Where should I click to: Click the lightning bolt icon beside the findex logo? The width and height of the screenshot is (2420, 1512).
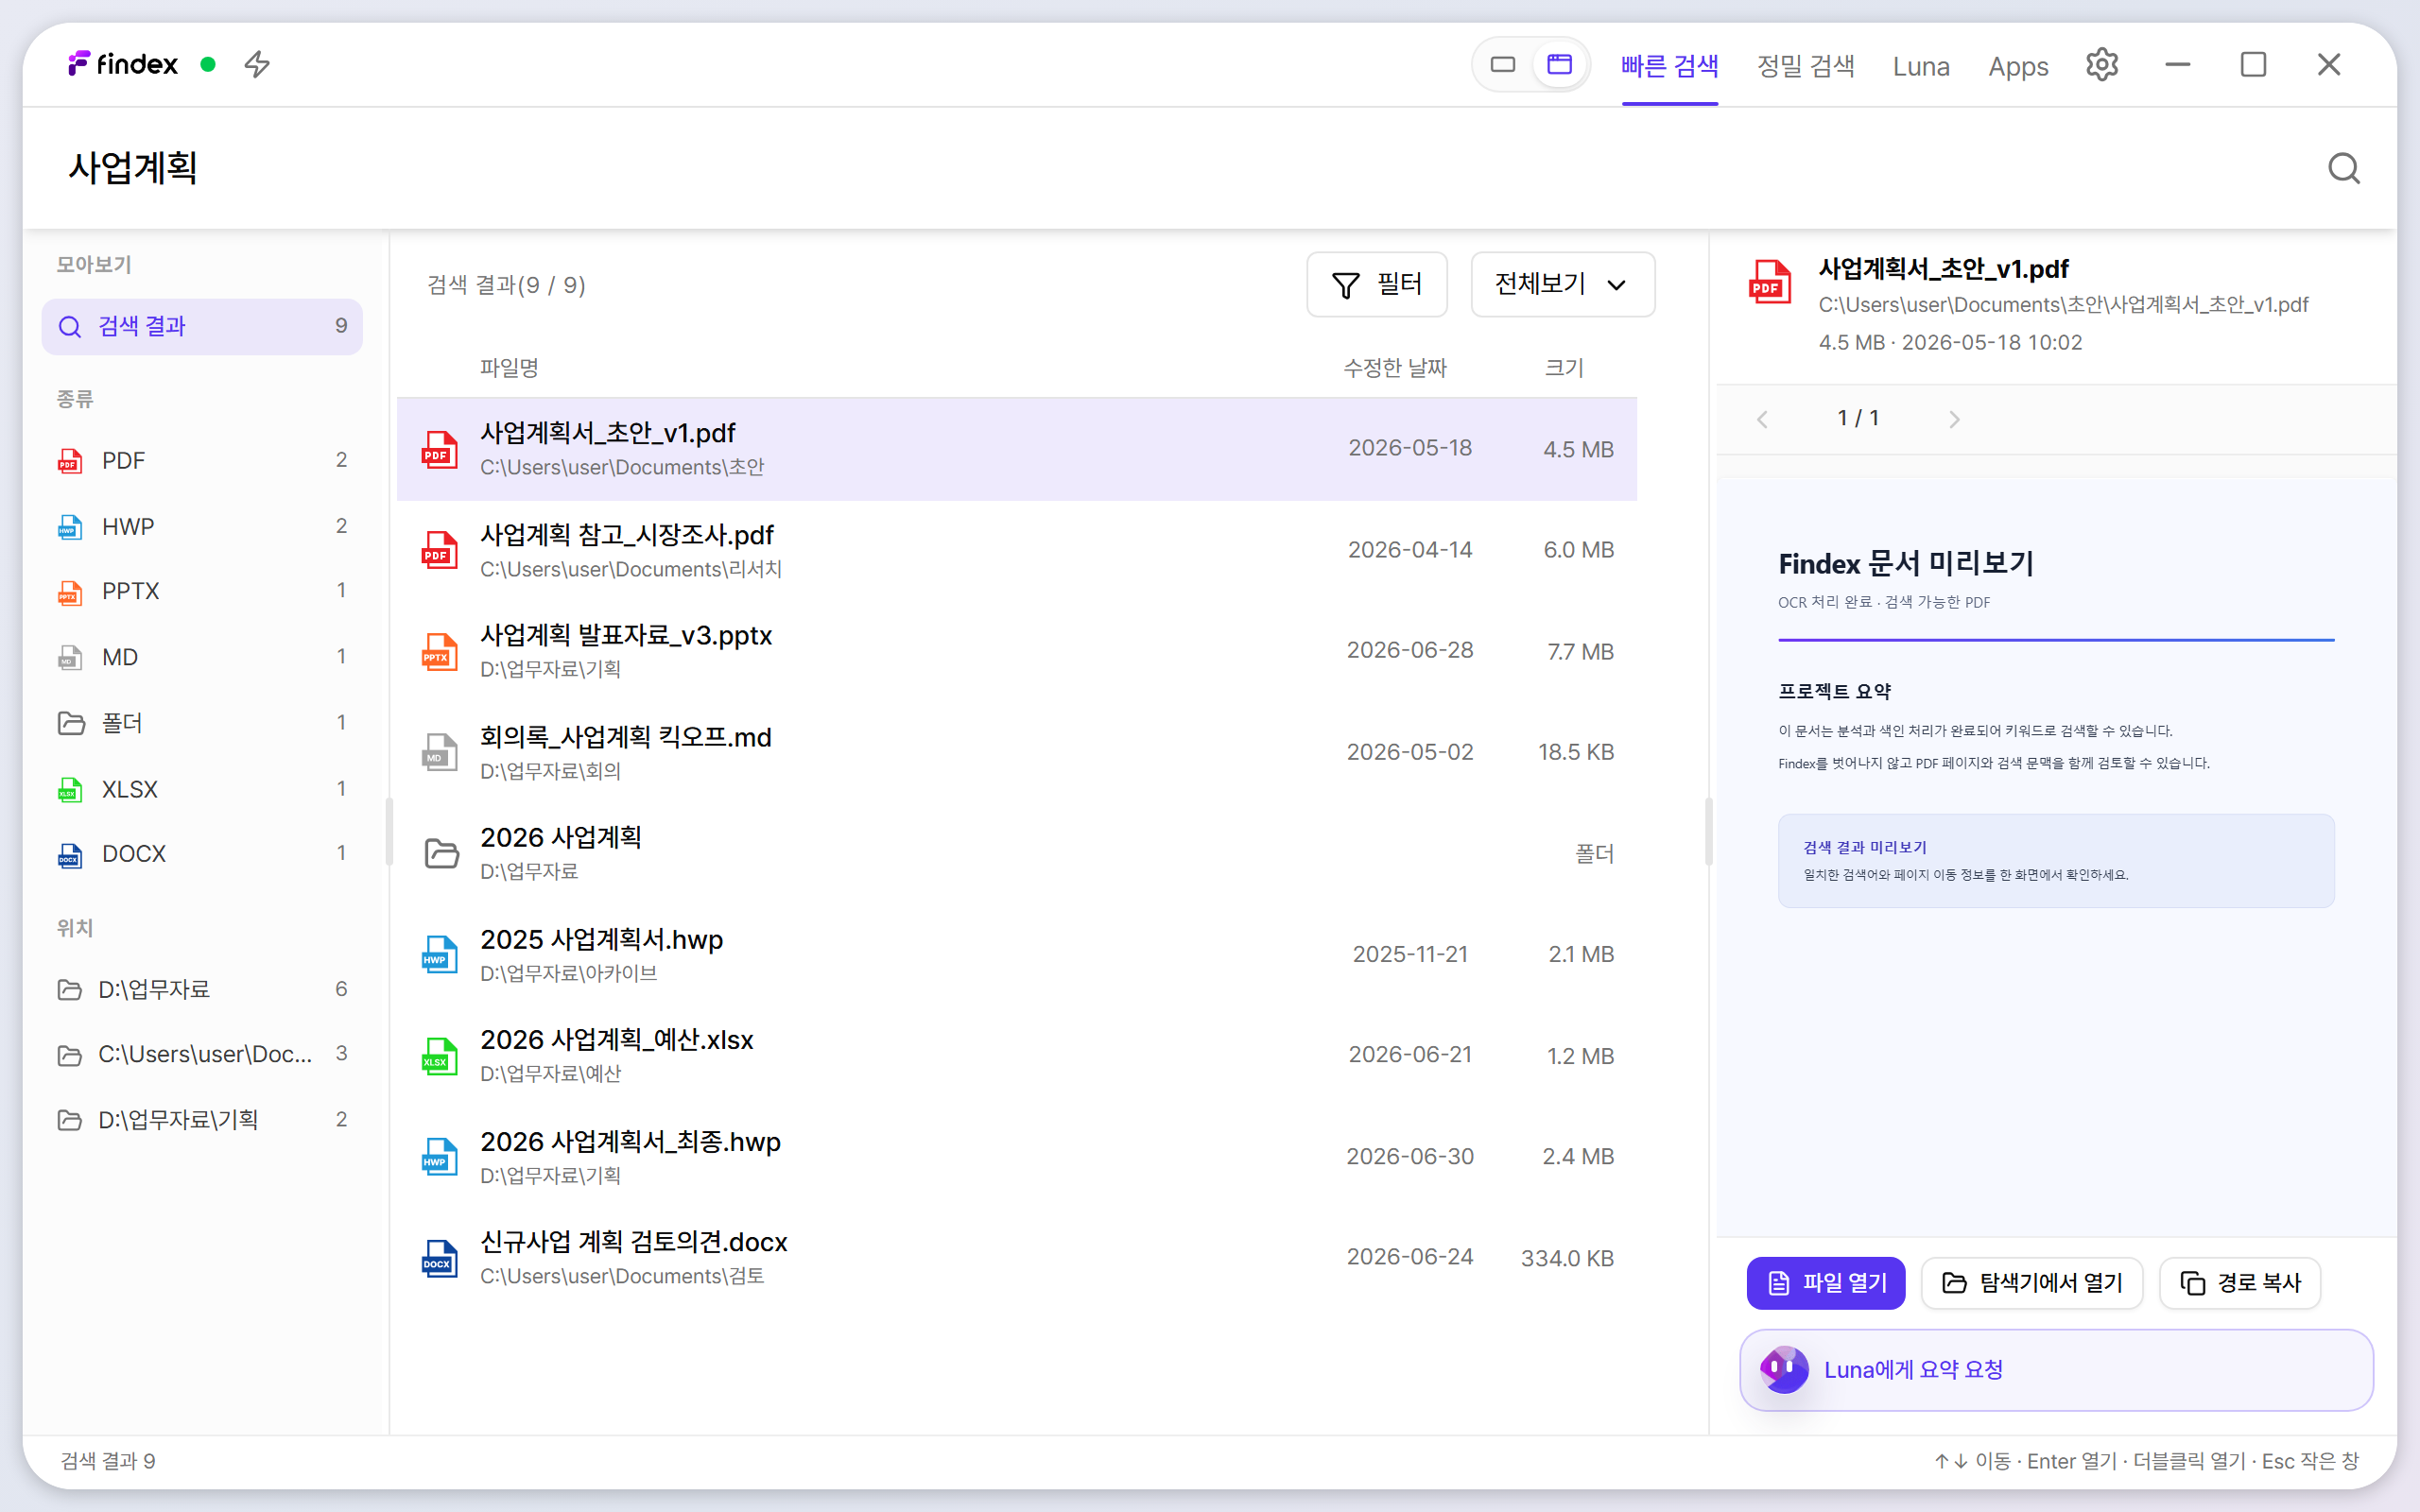pos(257,65)
